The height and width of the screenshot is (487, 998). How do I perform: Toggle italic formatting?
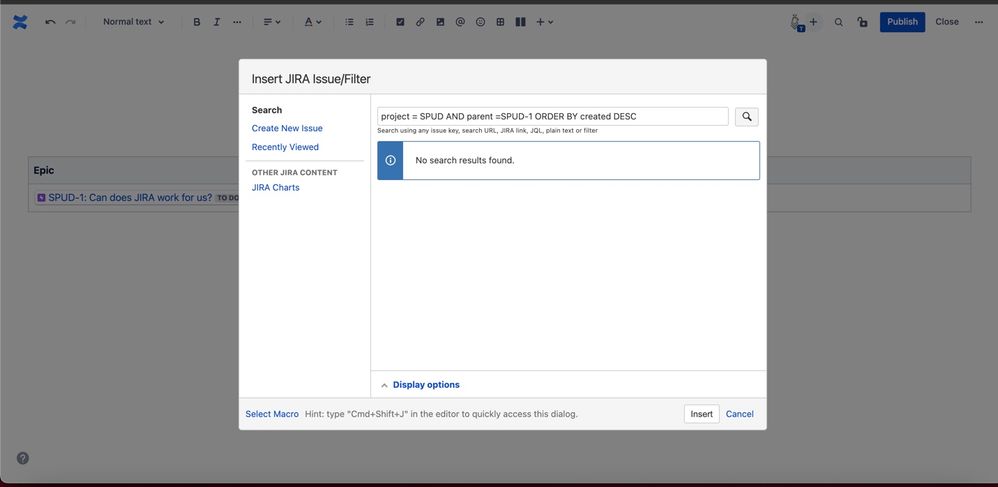tap(216, 22)
